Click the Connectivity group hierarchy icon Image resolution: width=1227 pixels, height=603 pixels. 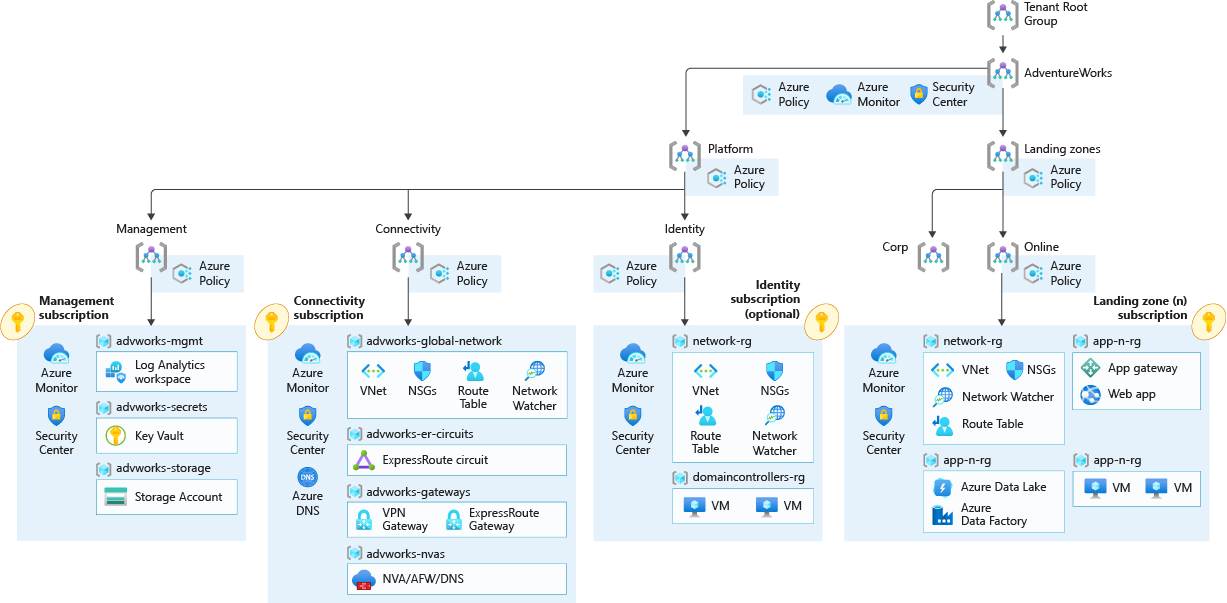(x=408, y=257)
